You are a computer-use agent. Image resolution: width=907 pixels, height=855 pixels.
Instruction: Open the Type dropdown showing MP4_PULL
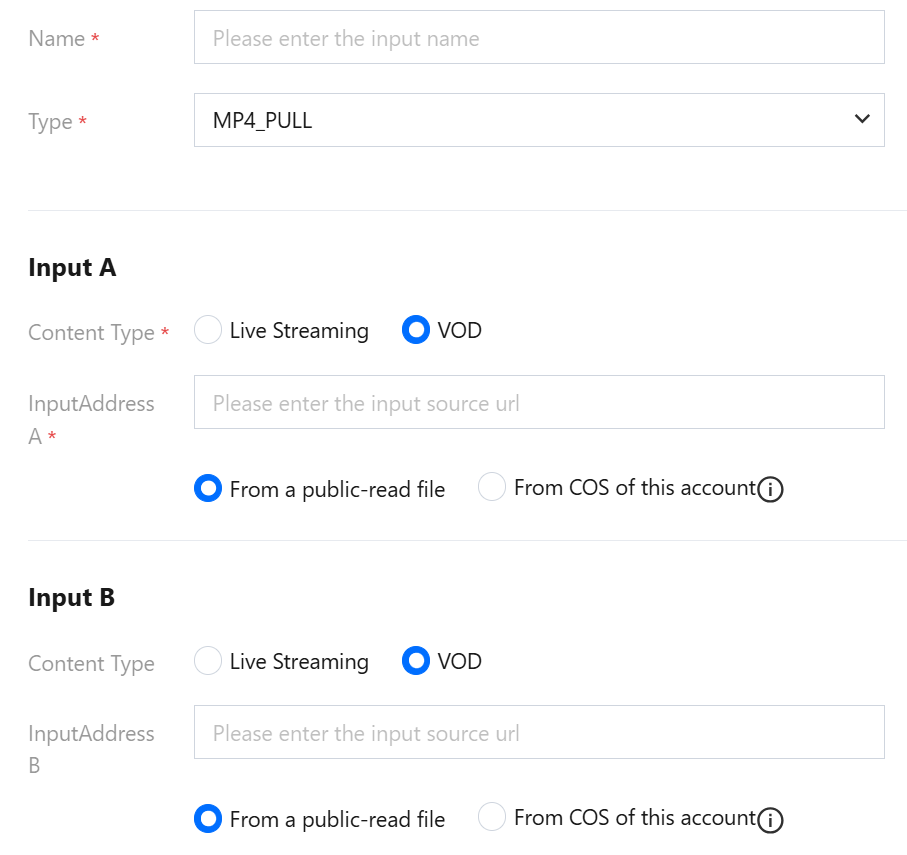[x=539, y=120]
